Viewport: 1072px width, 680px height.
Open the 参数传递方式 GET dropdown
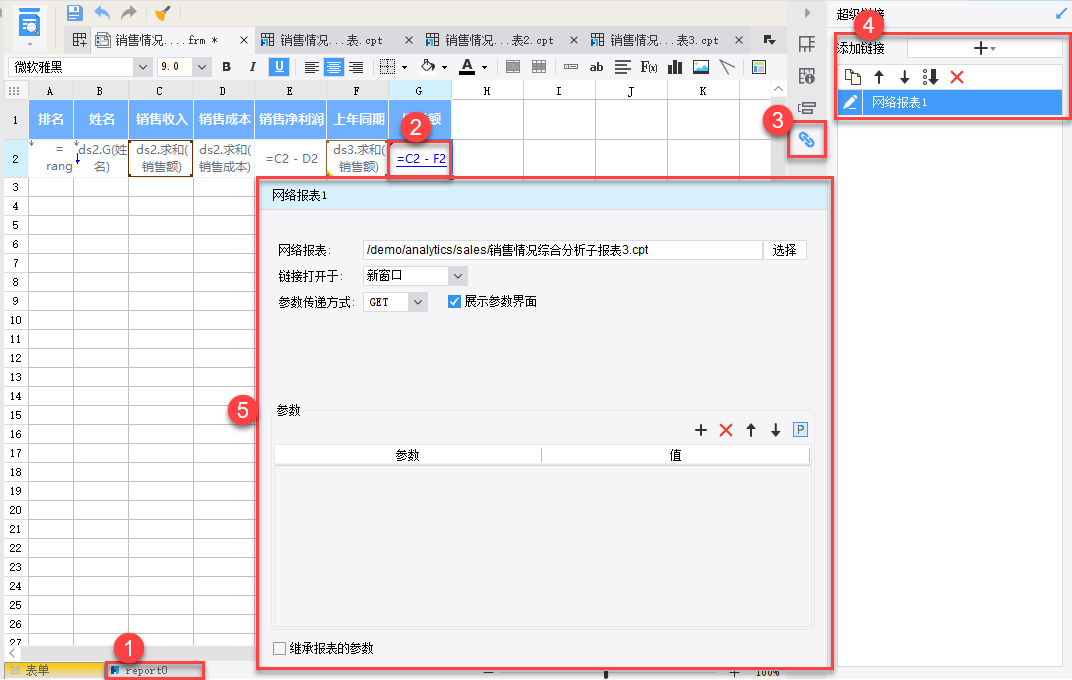tap(395, 301)
